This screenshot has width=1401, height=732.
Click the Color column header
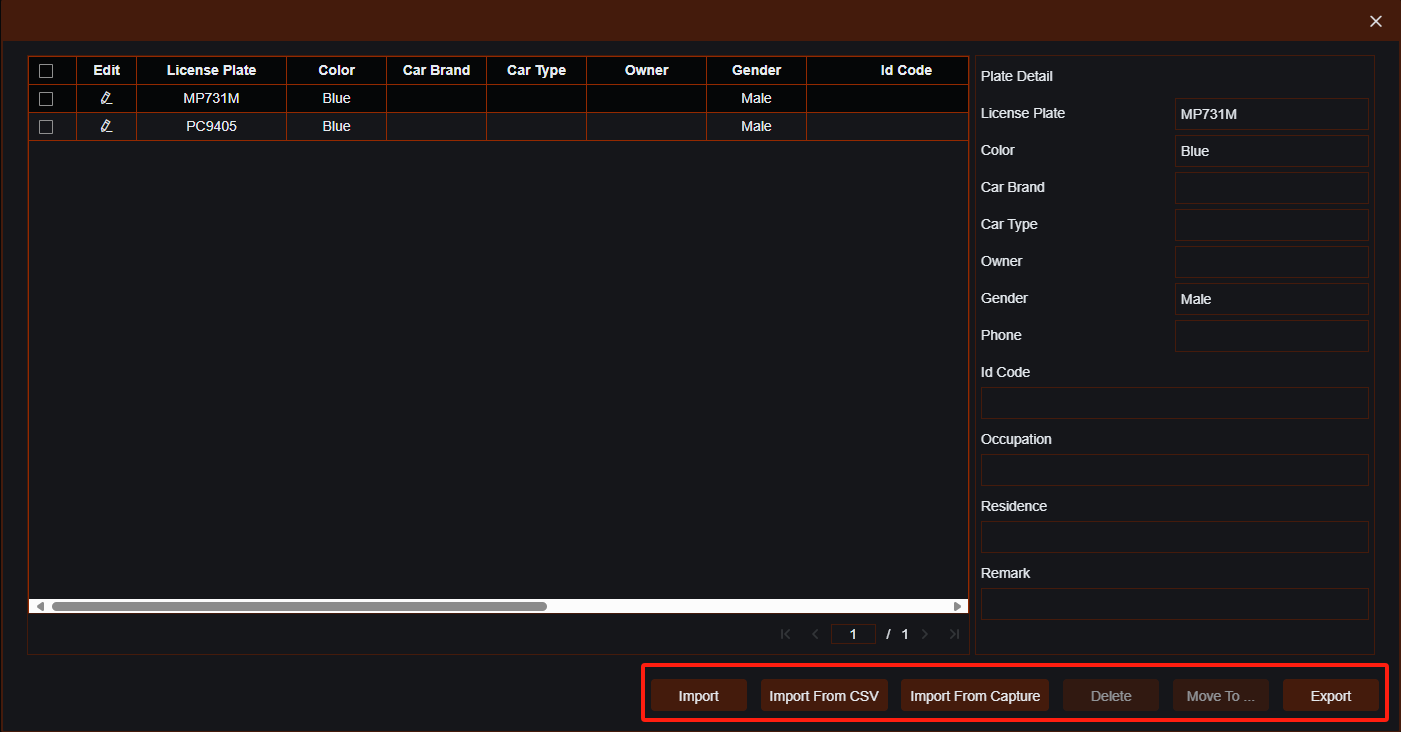coord(337,71)
